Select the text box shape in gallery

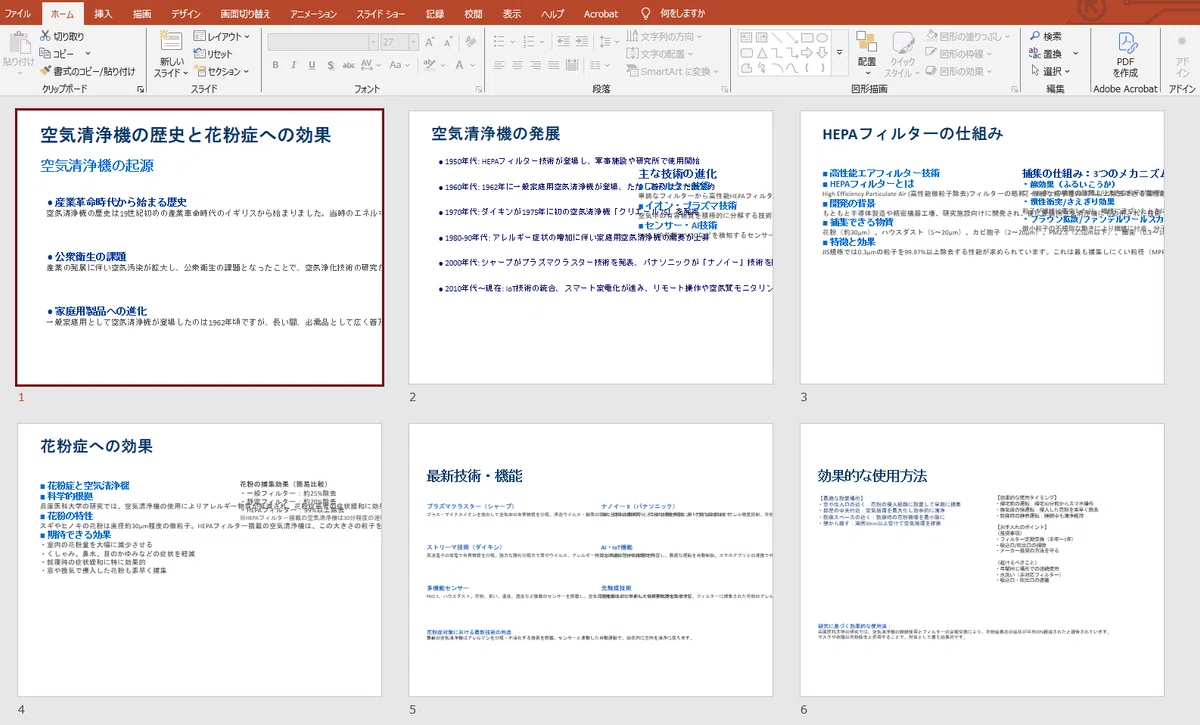tap(746, 37)
